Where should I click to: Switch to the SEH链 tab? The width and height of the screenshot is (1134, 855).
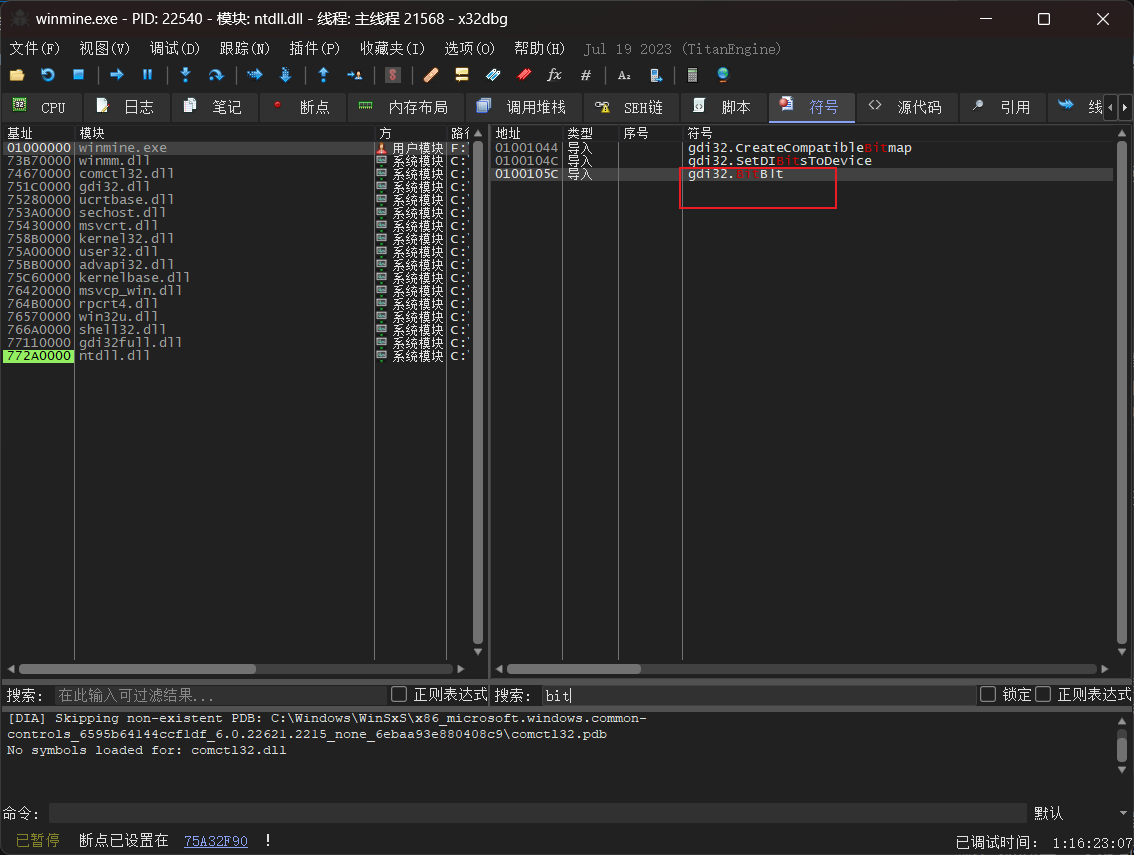coord(631,107)
